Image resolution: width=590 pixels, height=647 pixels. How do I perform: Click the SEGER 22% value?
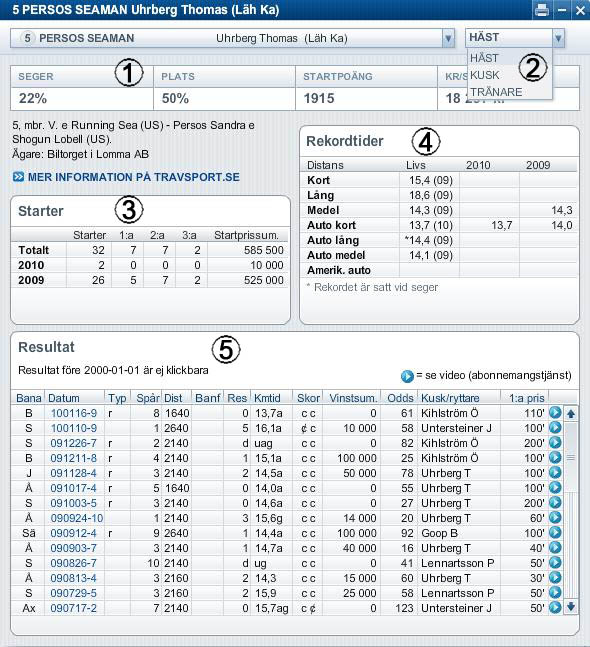(x=33, y=98)
